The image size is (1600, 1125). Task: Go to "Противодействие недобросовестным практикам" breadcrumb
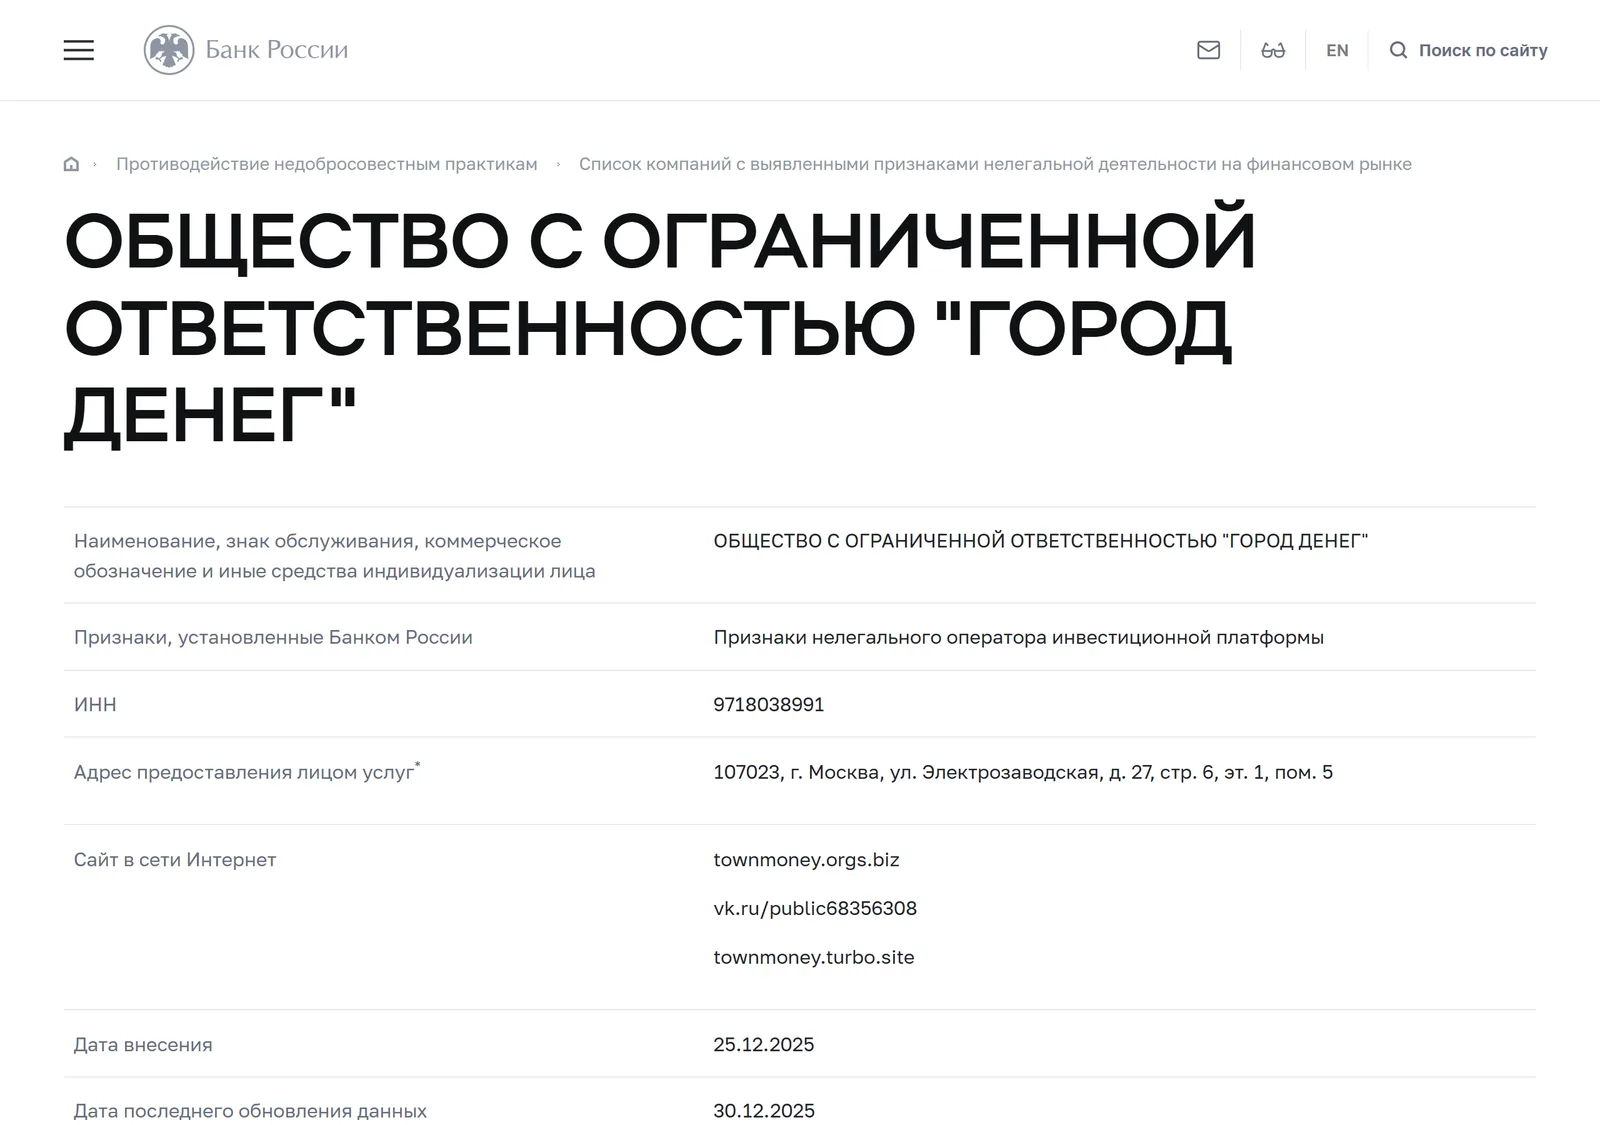326,164
